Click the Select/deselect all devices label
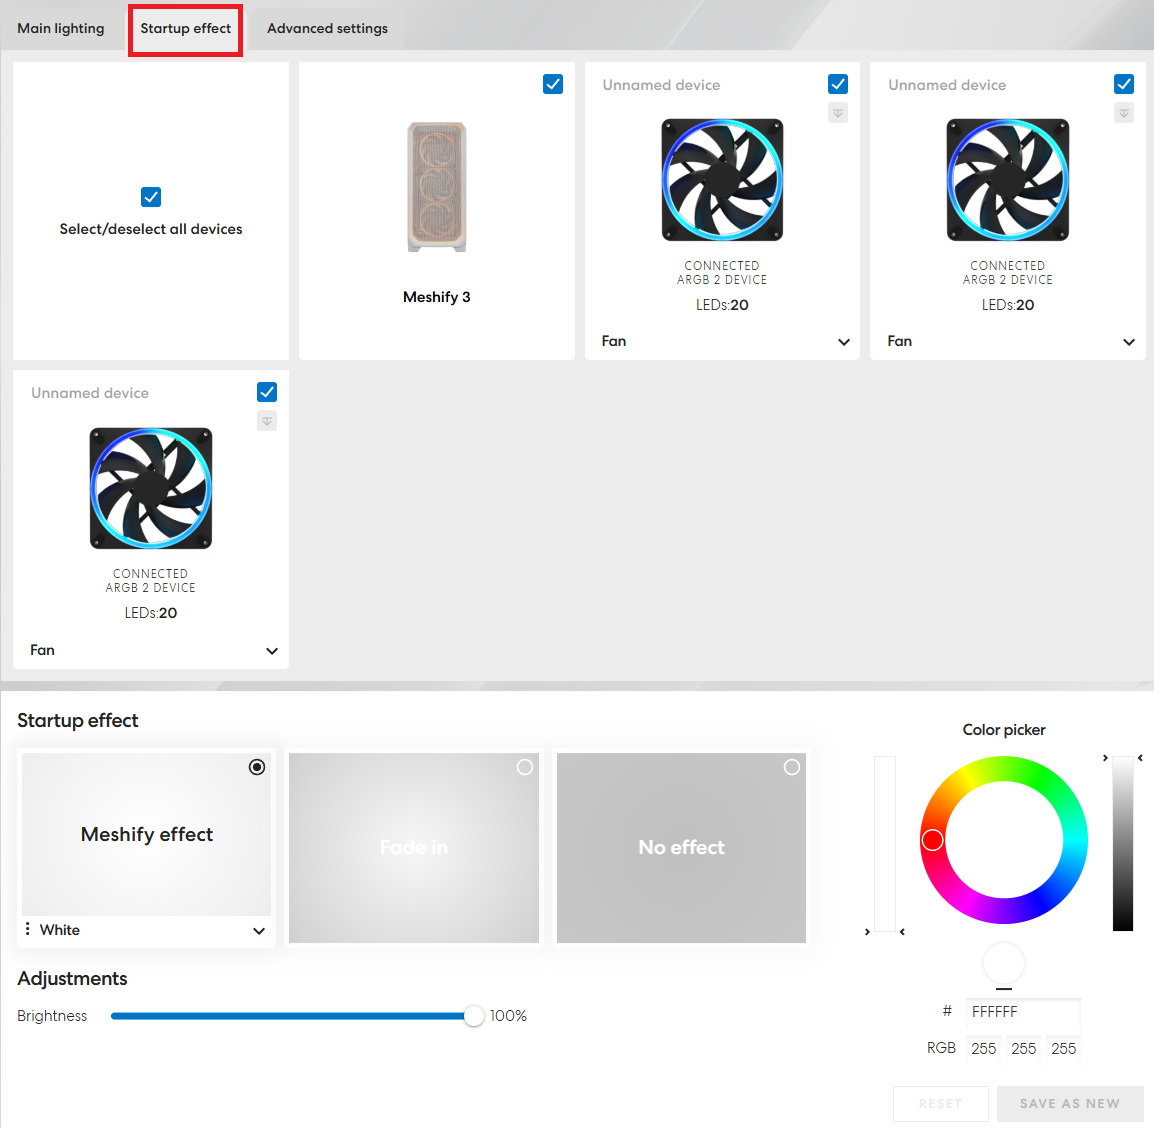Viewport: 1154px width, 1128px height. point(151,229)
